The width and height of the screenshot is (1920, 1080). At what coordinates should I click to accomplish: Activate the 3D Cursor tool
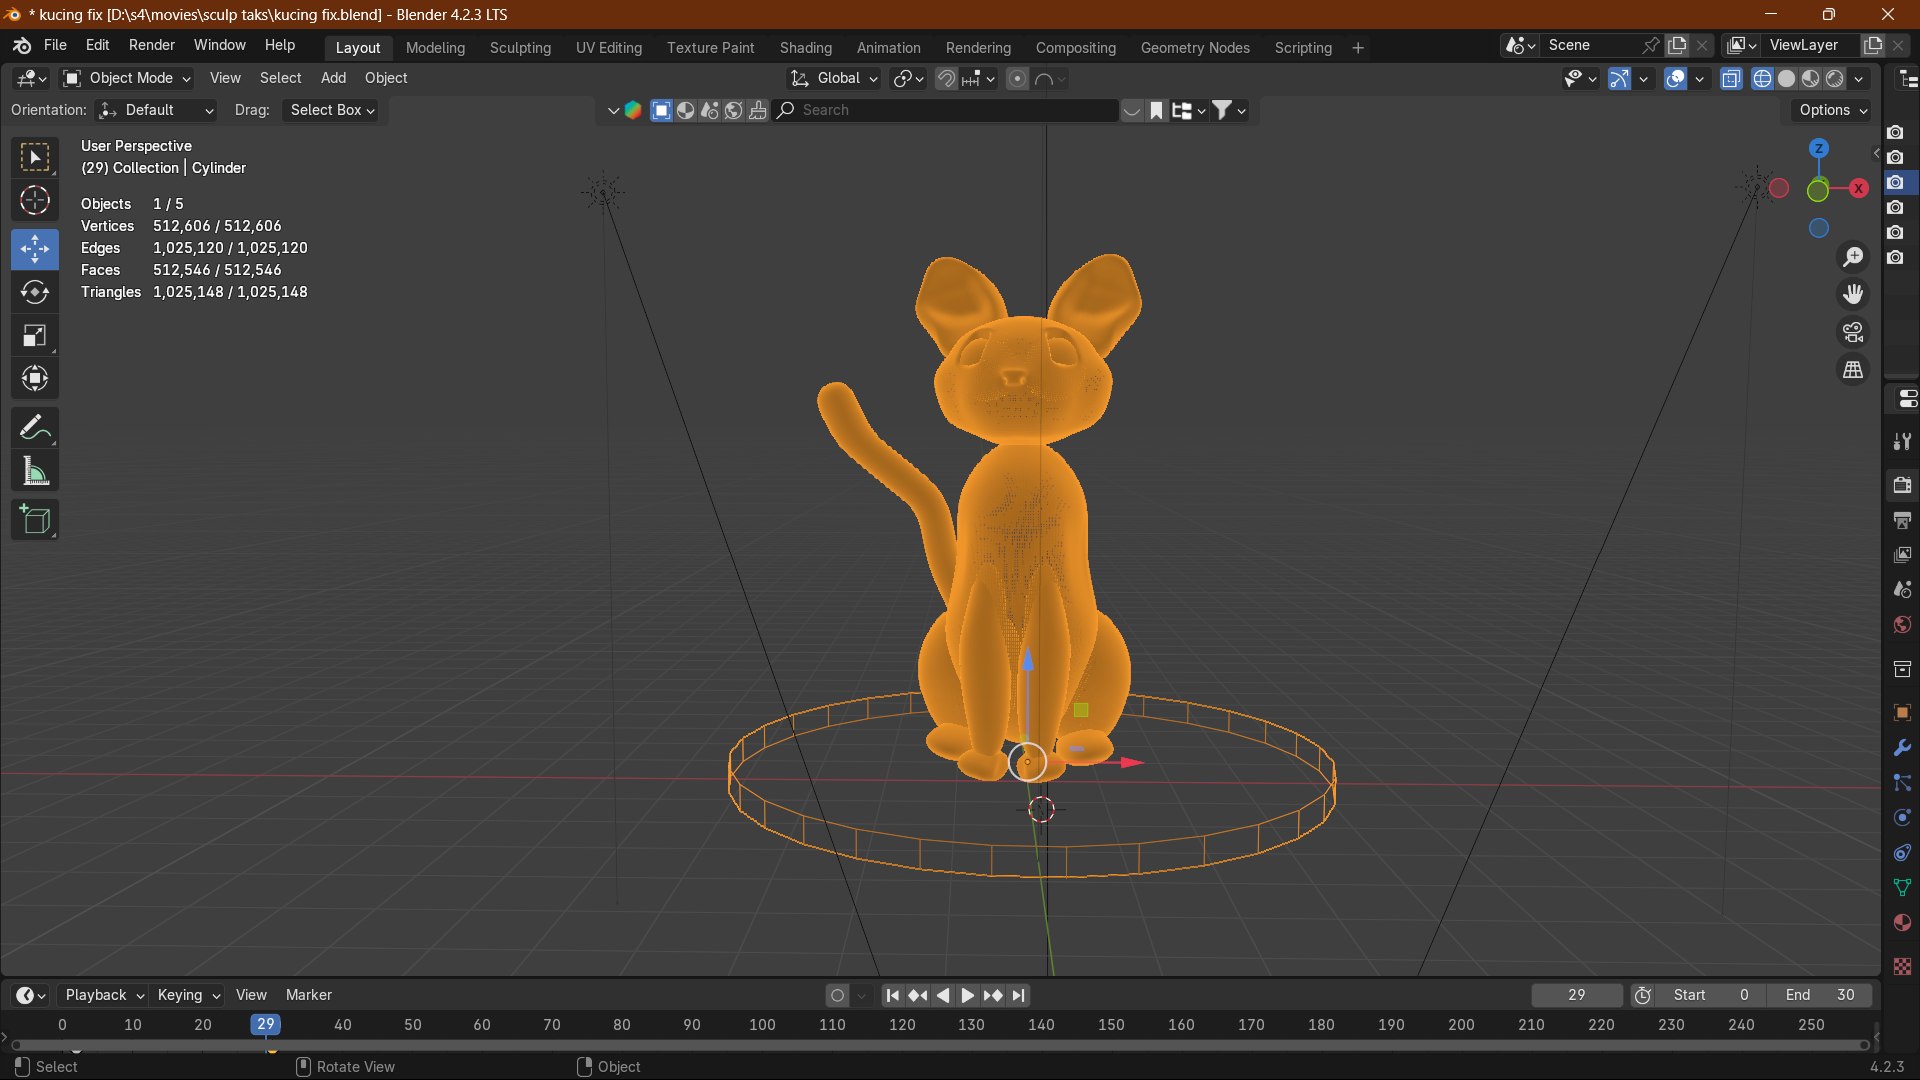pyautogui.click(x=35, y=201)
